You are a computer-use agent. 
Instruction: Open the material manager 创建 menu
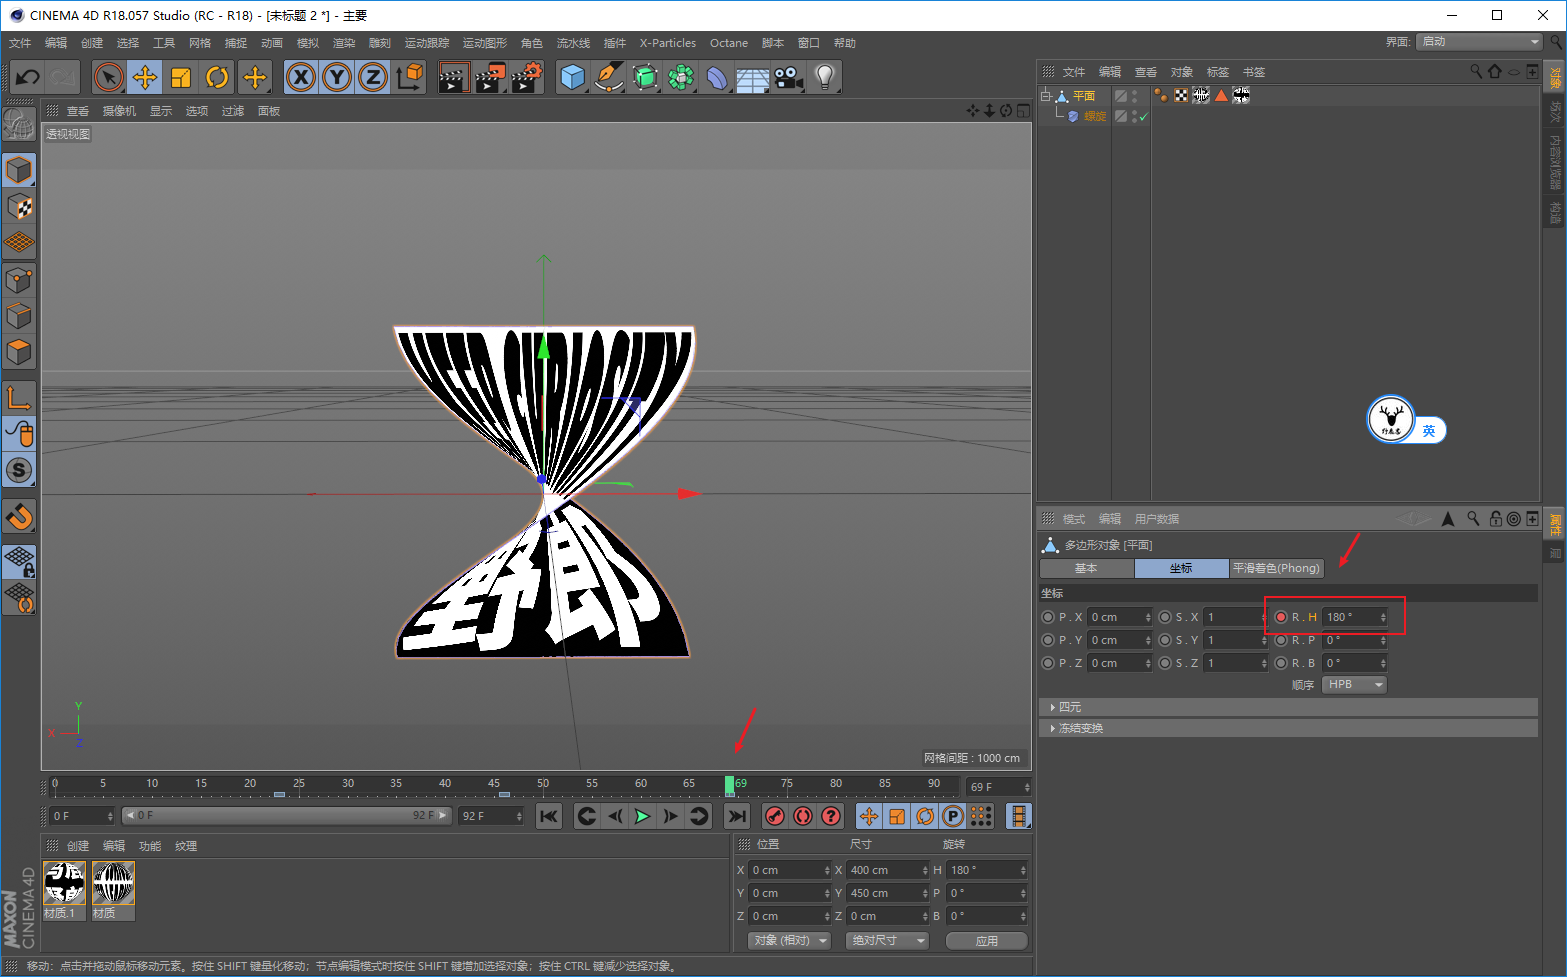pyautogui.click(x=78, y=846)
